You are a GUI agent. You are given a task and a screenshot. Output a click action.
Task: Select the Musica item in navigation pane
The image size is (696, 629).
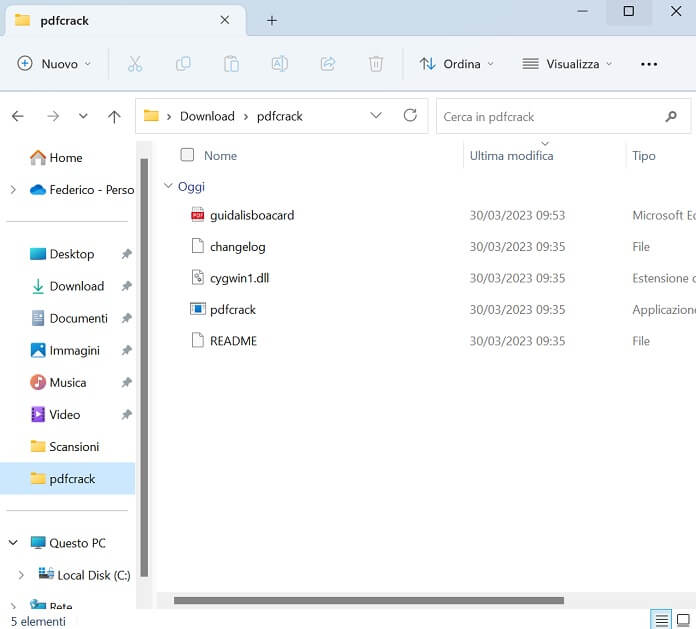(x=58, y=382)
